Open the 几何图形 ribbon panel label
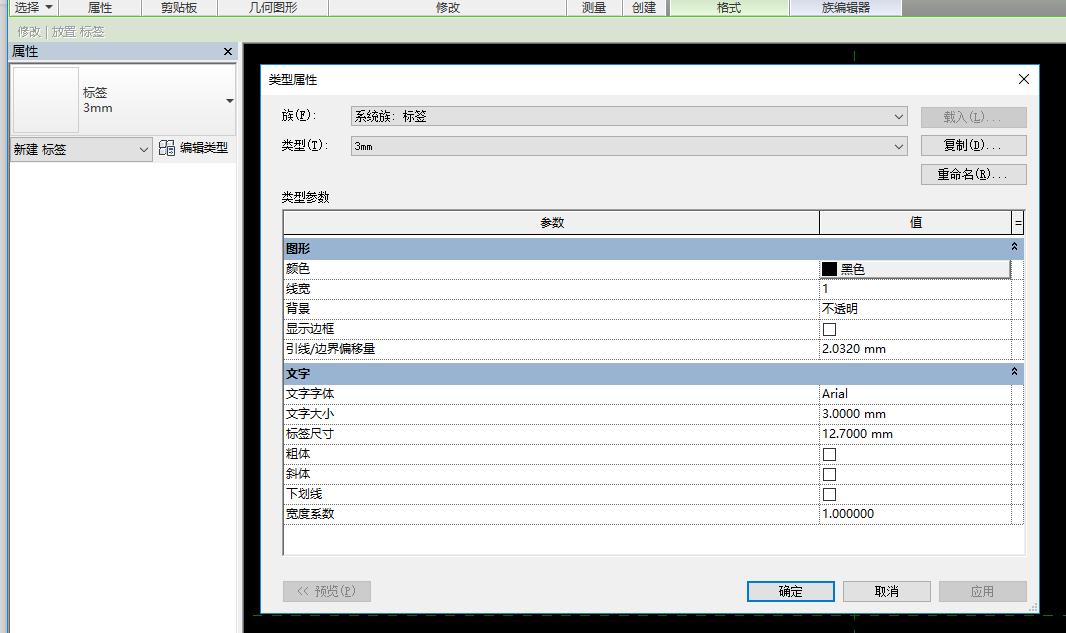The width and height of the screenshot is (1066, 633). point(273,7)
